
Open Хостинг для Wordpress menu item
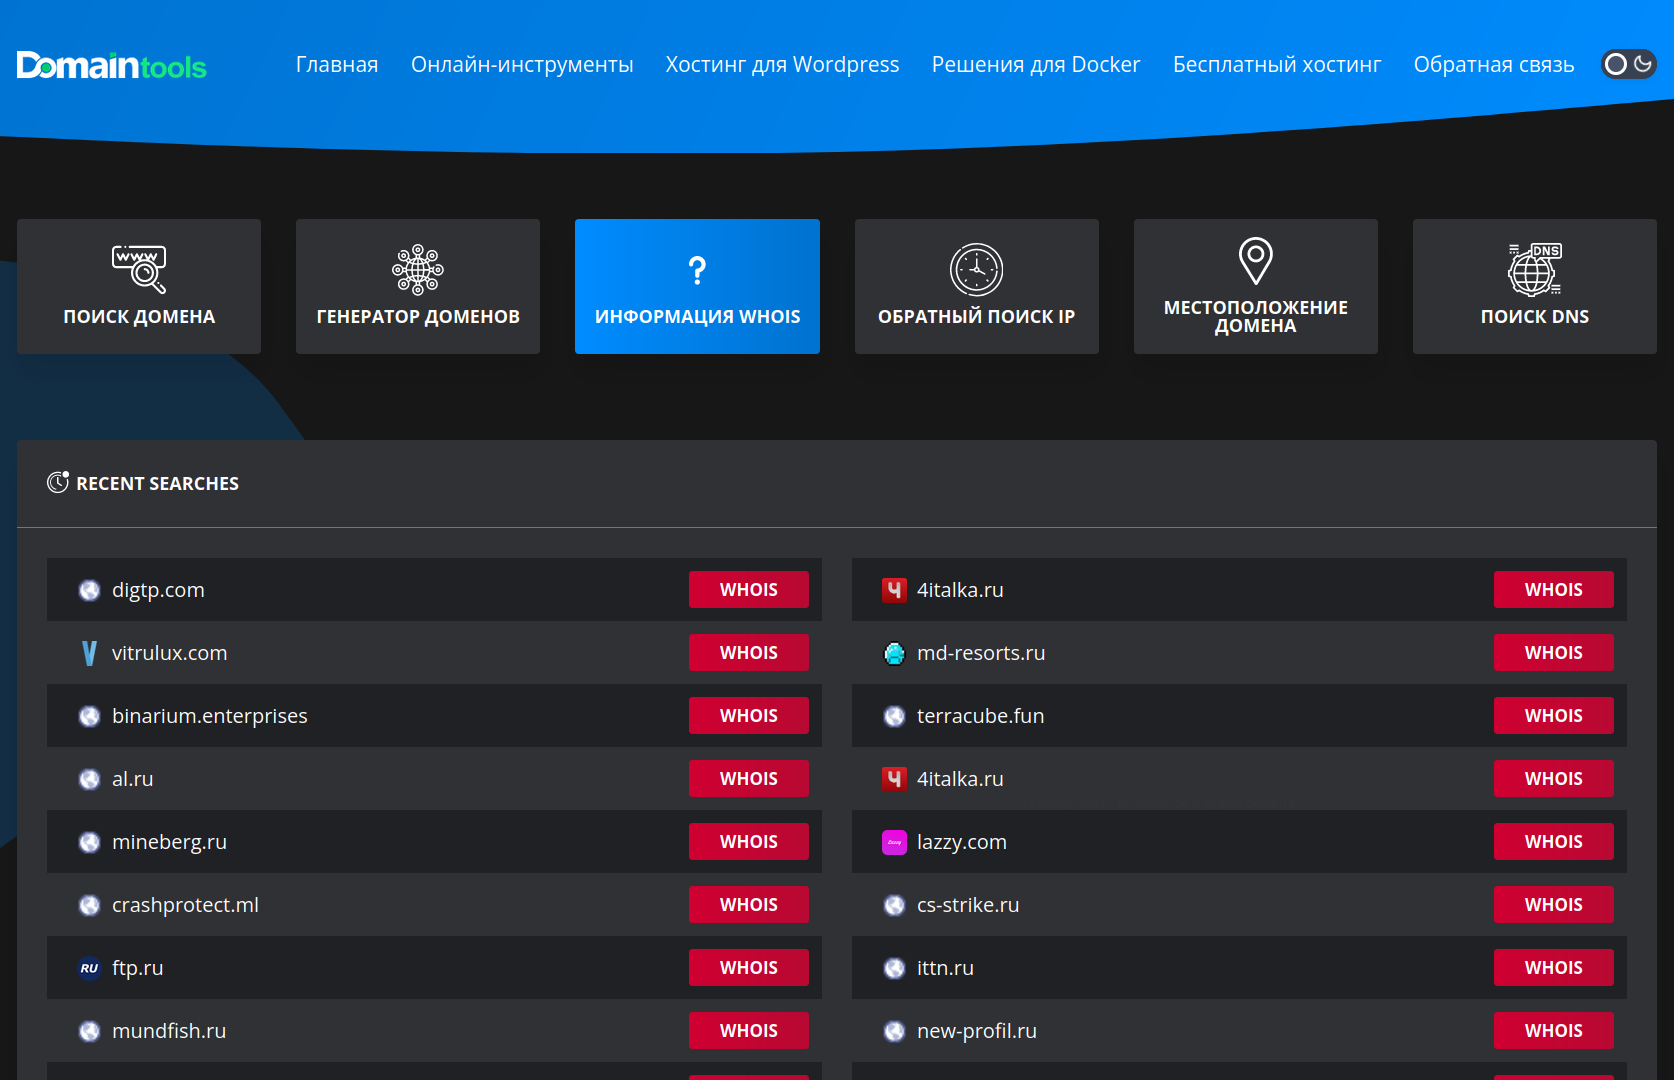click(x=782, y=64)
